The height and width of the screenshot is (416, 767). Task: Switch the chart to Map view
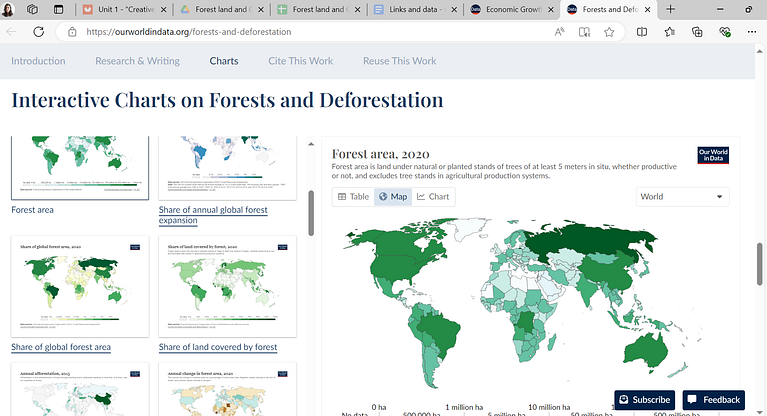pos(393,197)
